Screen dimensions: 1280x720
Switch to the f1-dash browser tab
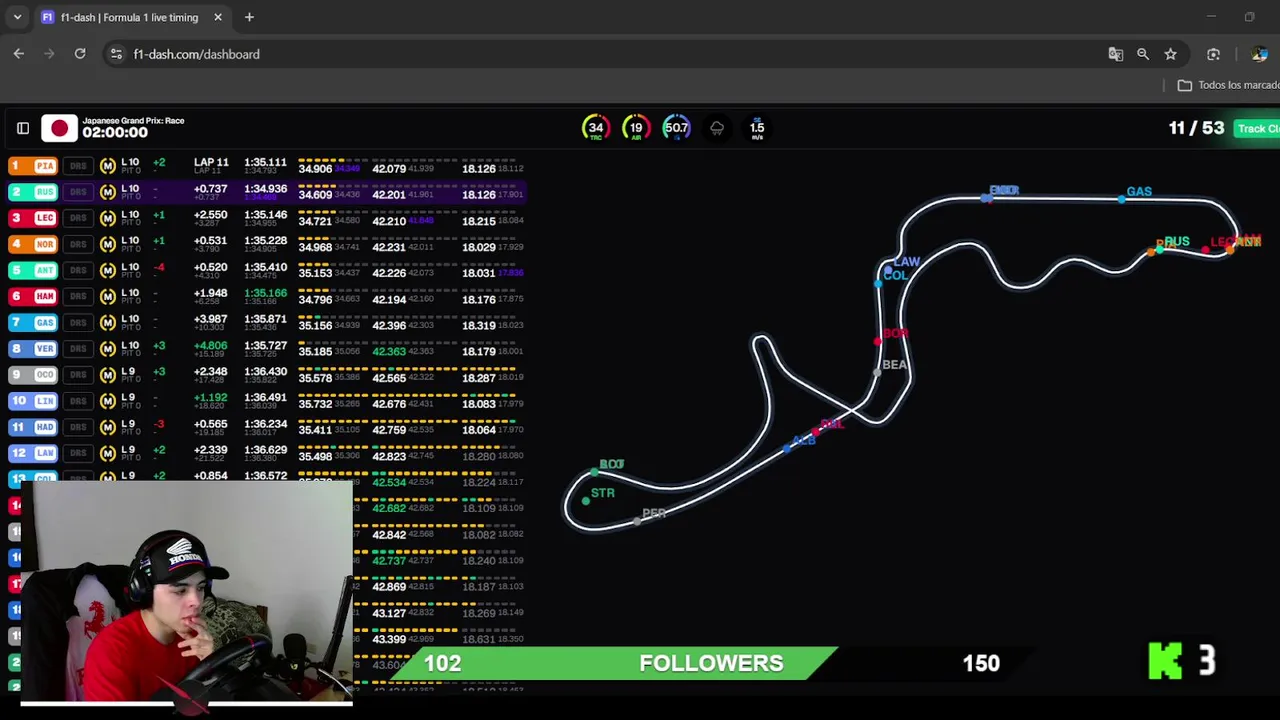pos(130,17)
